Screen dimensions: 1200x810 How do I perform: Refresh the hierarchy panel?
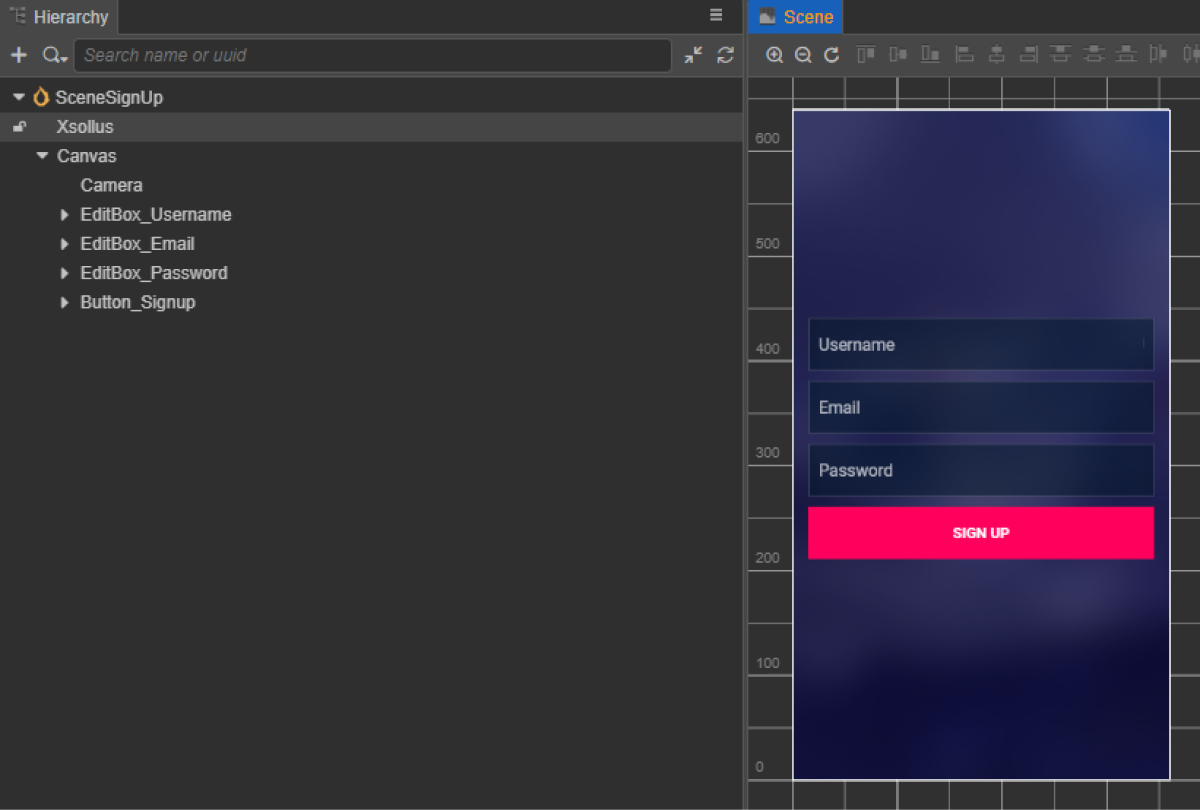pos(725,55)
